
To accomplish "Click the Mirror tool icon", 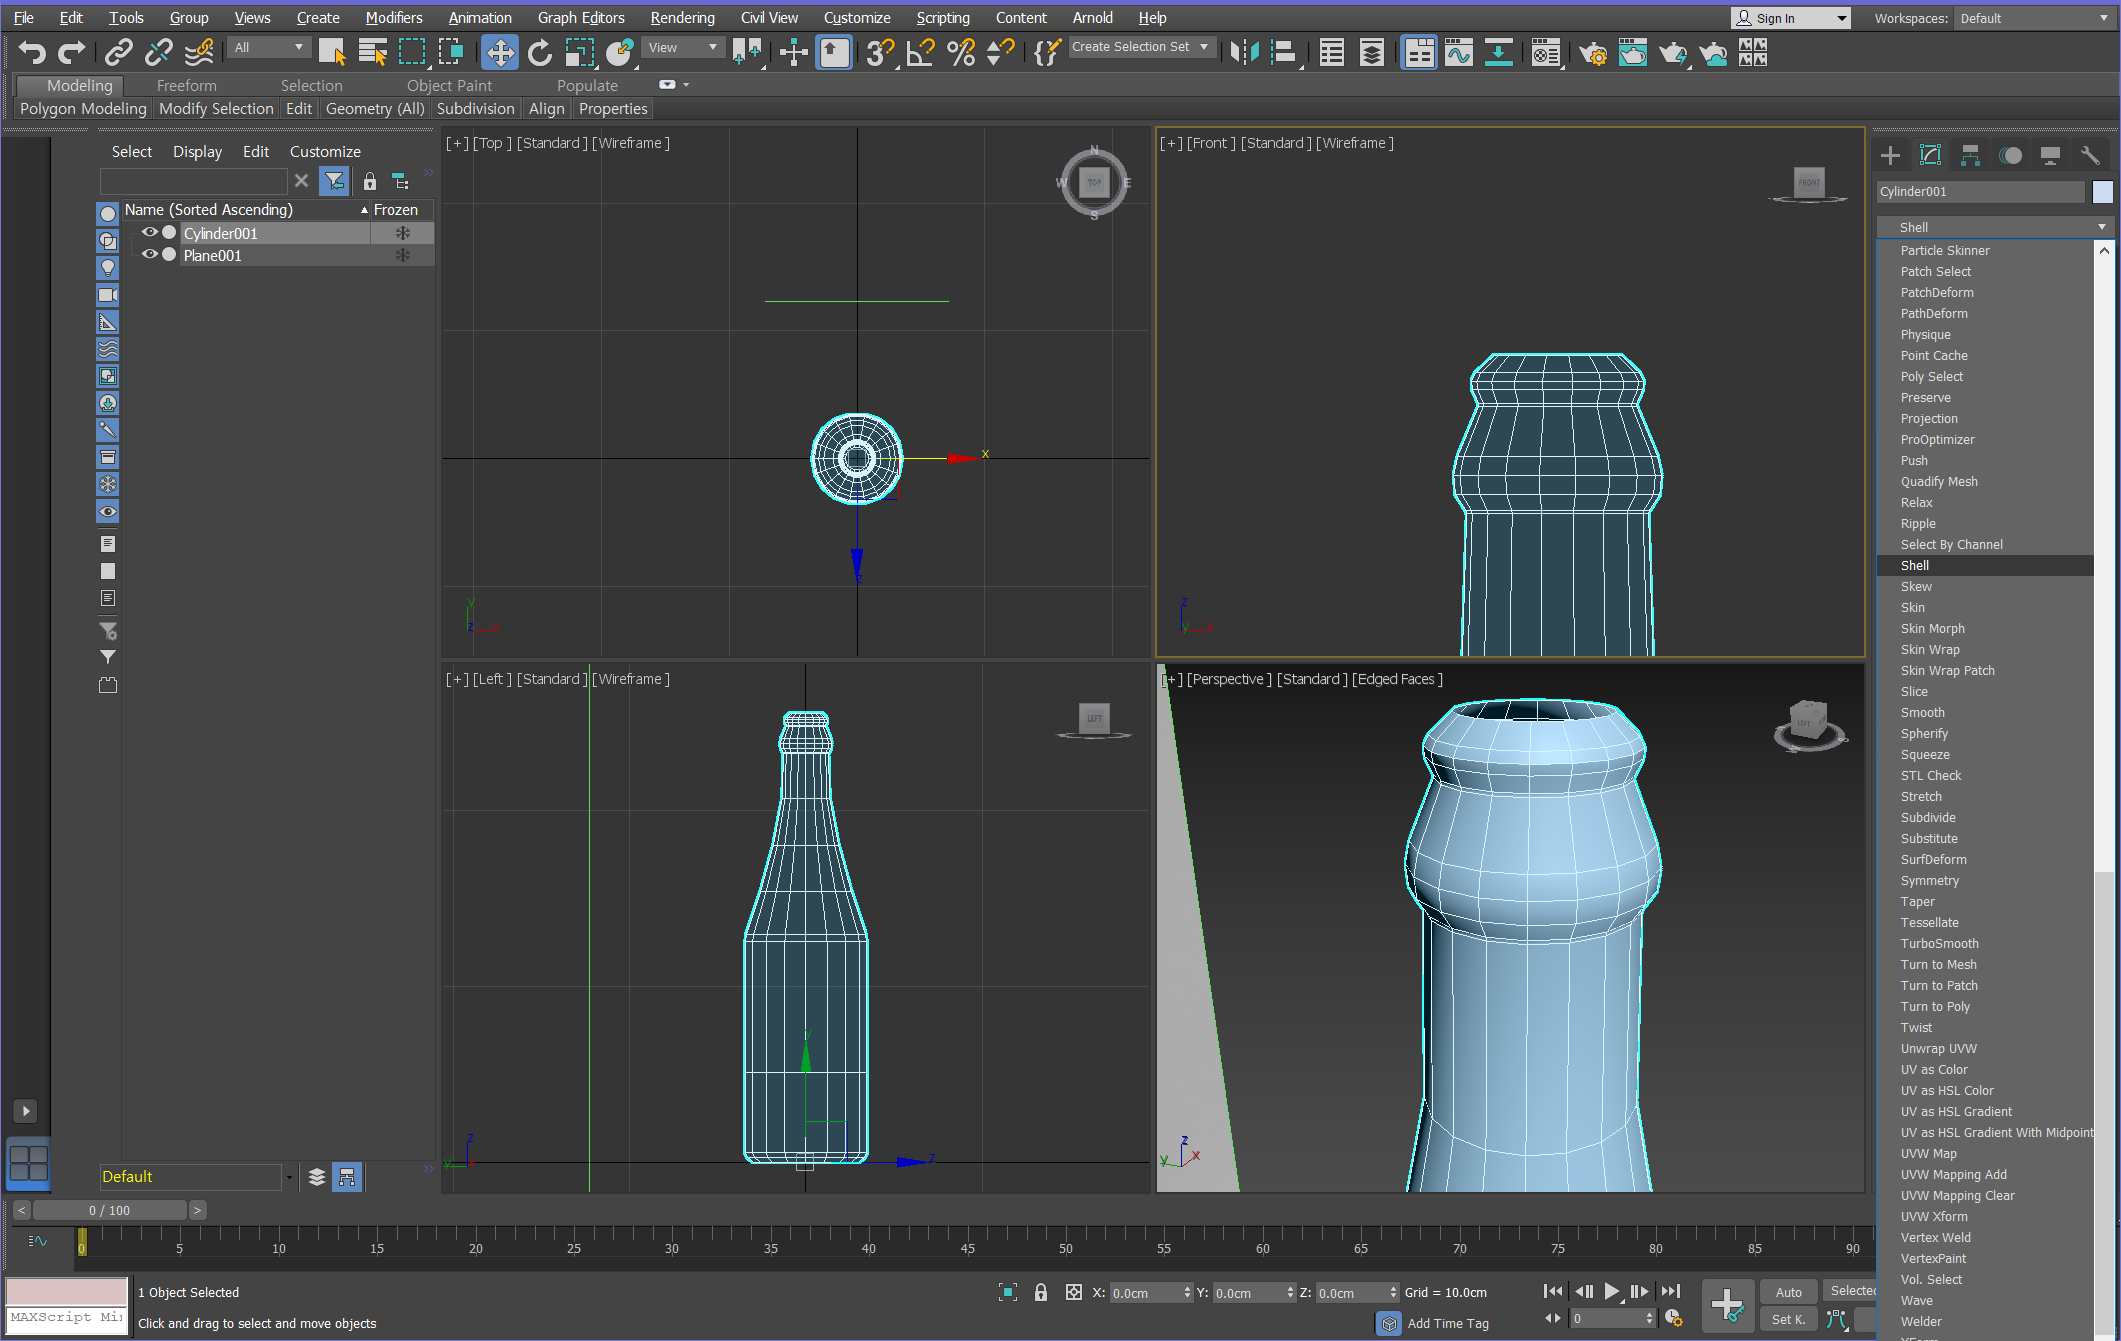I will coord(1243,52).
